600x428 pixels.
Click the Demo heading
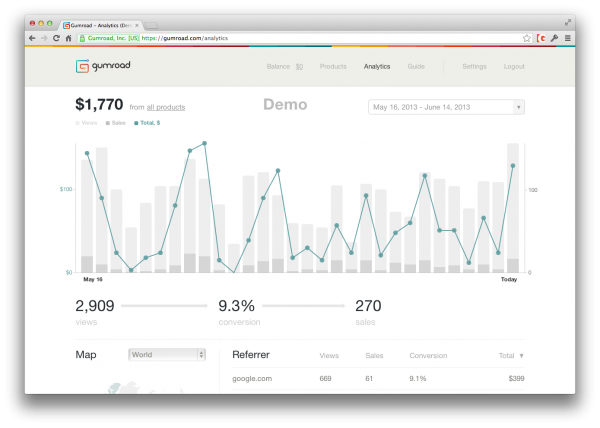(285, 104)
